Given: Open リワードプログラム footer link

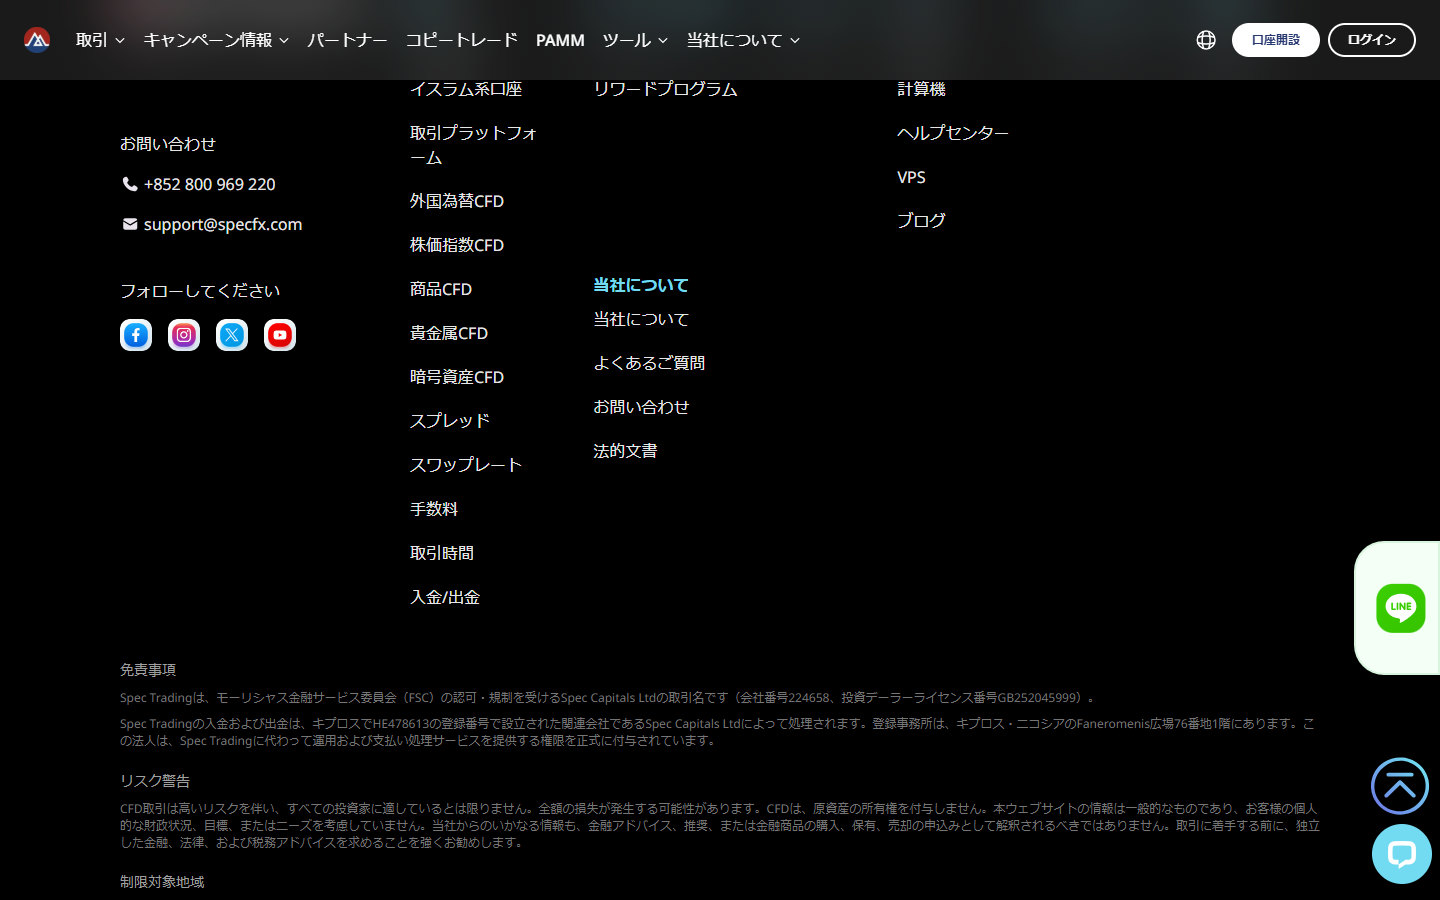Looking at the screenshot, I should pos(665,89).
